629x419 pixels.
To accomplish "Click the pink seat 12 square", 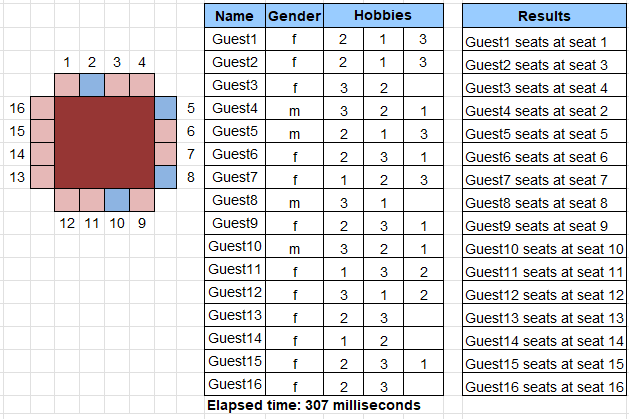I will tap(67, 200).
